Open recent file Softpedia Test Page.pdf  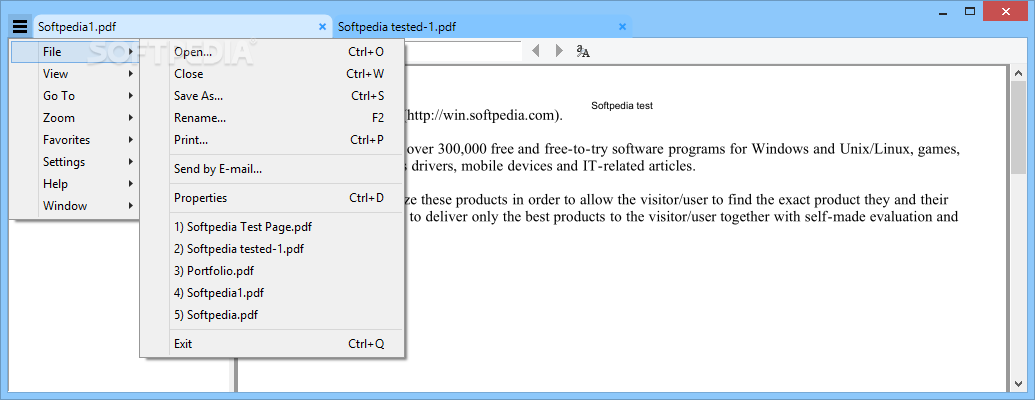pyautogui.click(x=272, y=227)
